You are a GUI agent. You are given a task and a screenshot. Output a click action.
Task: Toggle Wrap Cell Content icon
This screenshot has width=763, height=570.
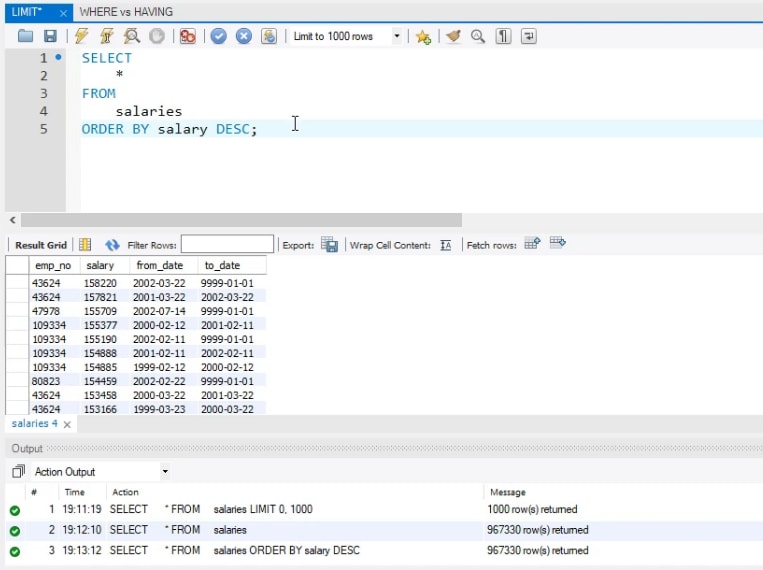(446, 245)
